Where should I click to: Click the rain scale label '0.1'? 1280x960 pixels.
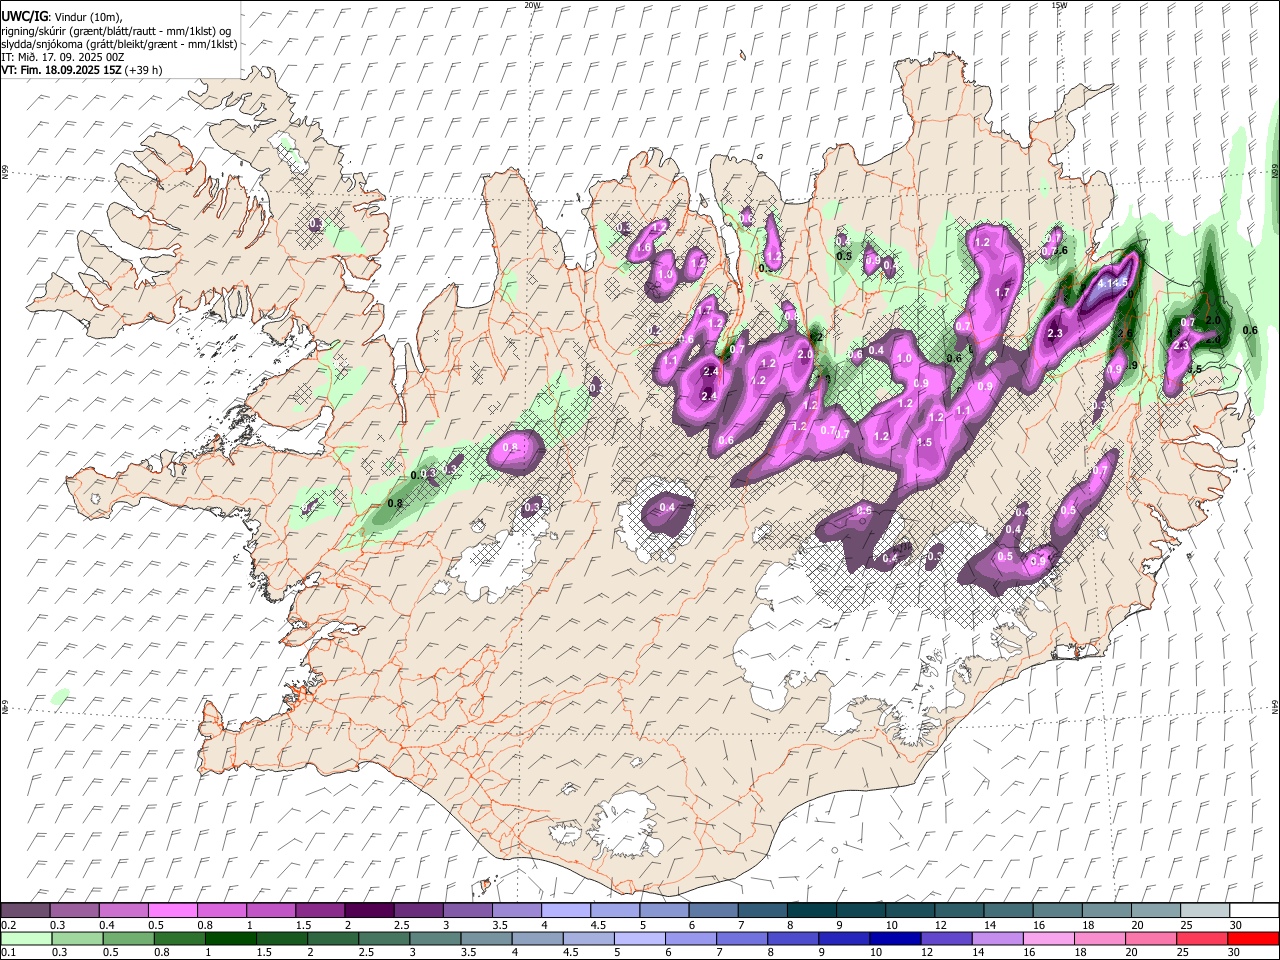pos(7,953)
